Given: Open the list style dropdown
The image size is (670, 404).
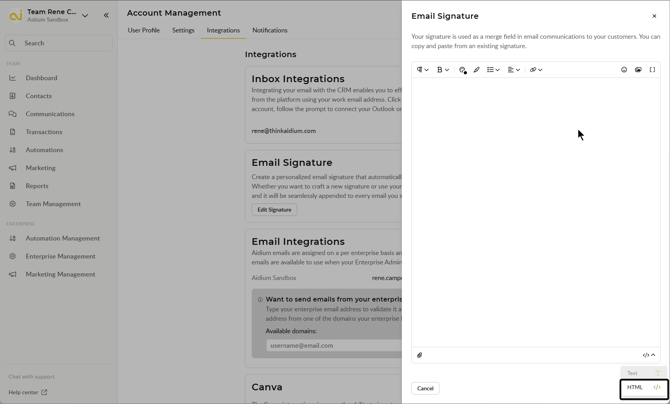Looking at the screenshot, I should [493, 70].
